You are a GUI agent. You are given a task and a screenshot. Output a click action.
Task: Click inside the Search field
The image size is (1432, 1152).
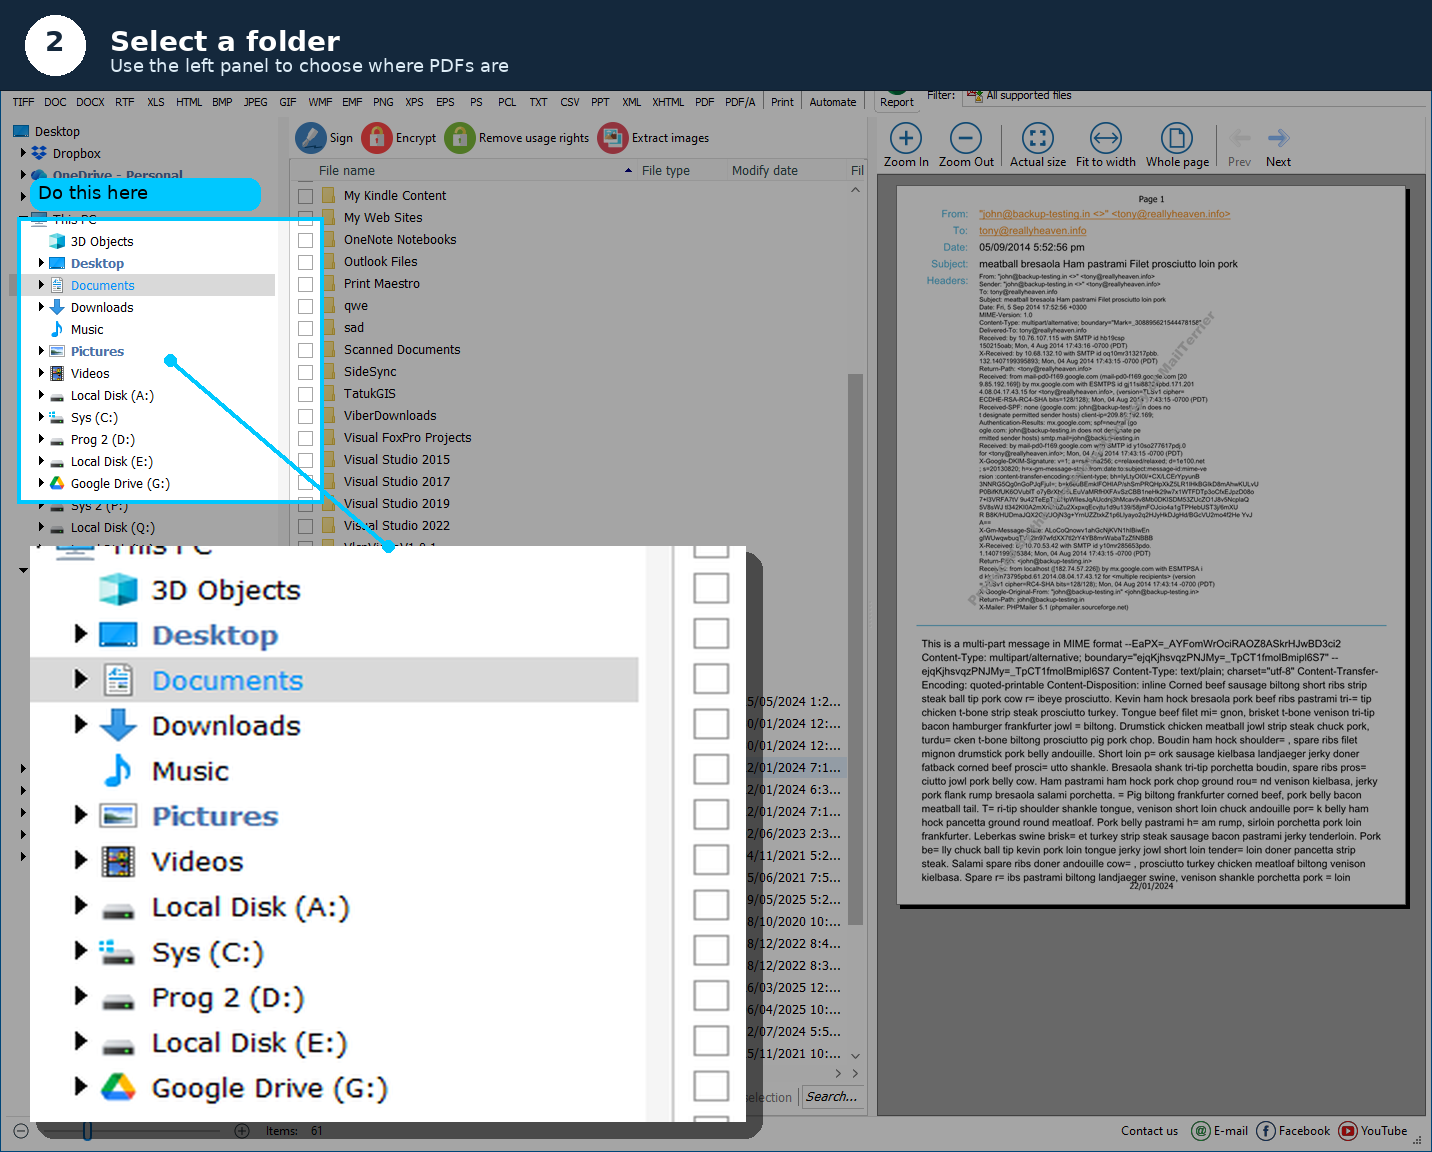(833, 1096)
